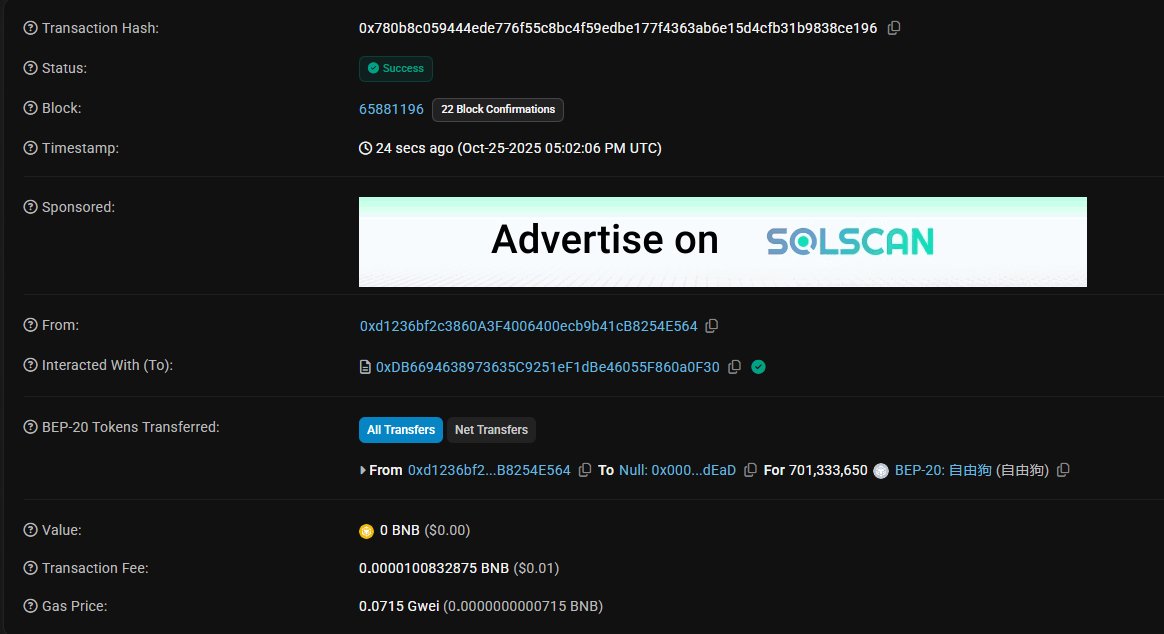Click the token amount 701,333,650
This screenshot has height=634, width=1164.
click(x=828, y=470)
